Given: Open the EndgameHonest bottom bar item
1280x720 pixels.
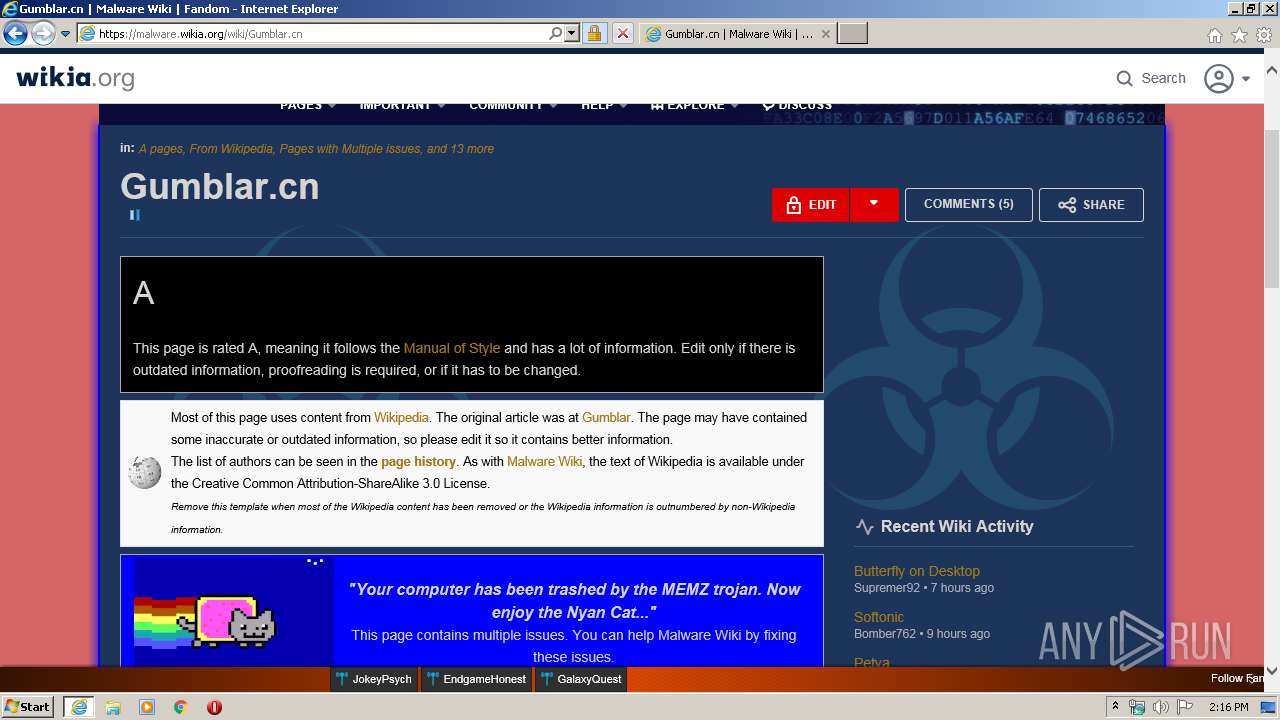Looking at the screenshot, I should pos(476,679).
